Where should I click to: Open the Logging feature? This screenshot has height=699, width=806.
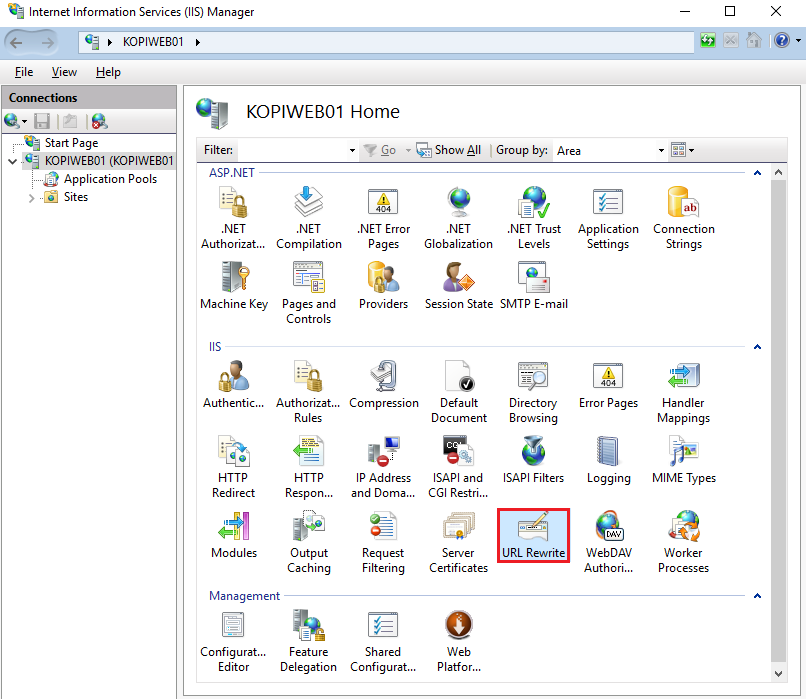point(608,460)
